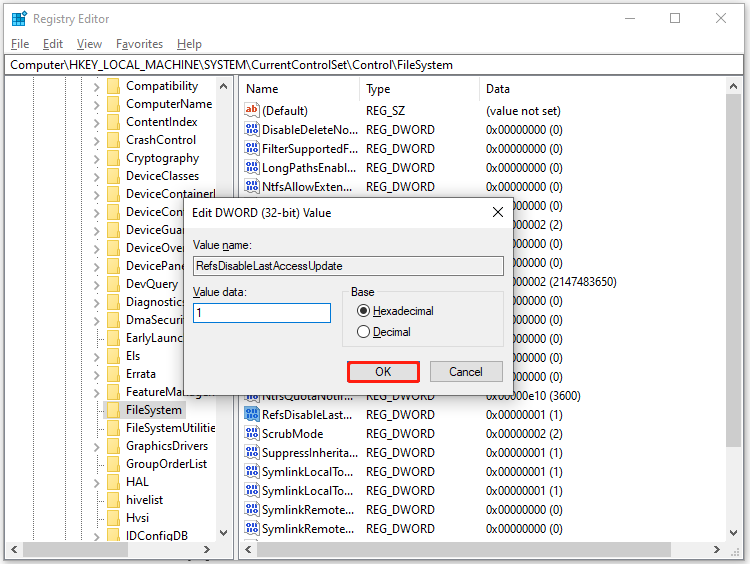Click the values pane vertical scrollbar thumb

click(733, 270)
